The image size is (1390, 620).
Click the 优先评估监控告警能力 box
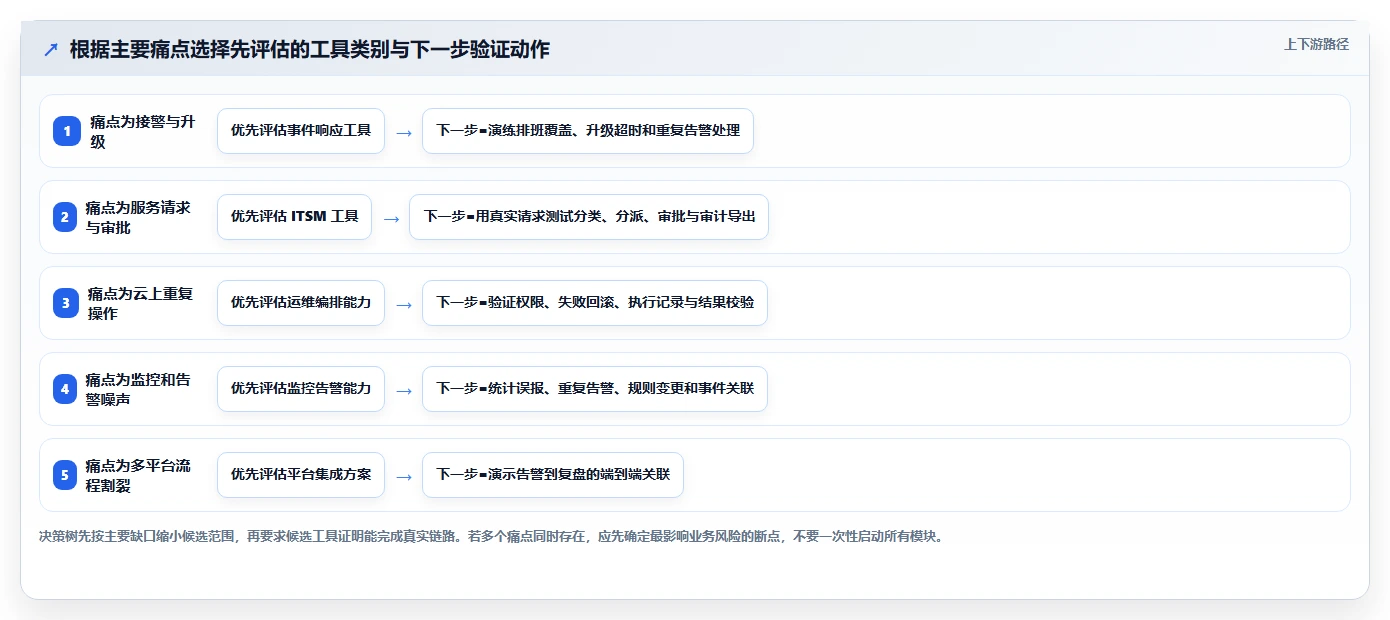coord(301,389)
